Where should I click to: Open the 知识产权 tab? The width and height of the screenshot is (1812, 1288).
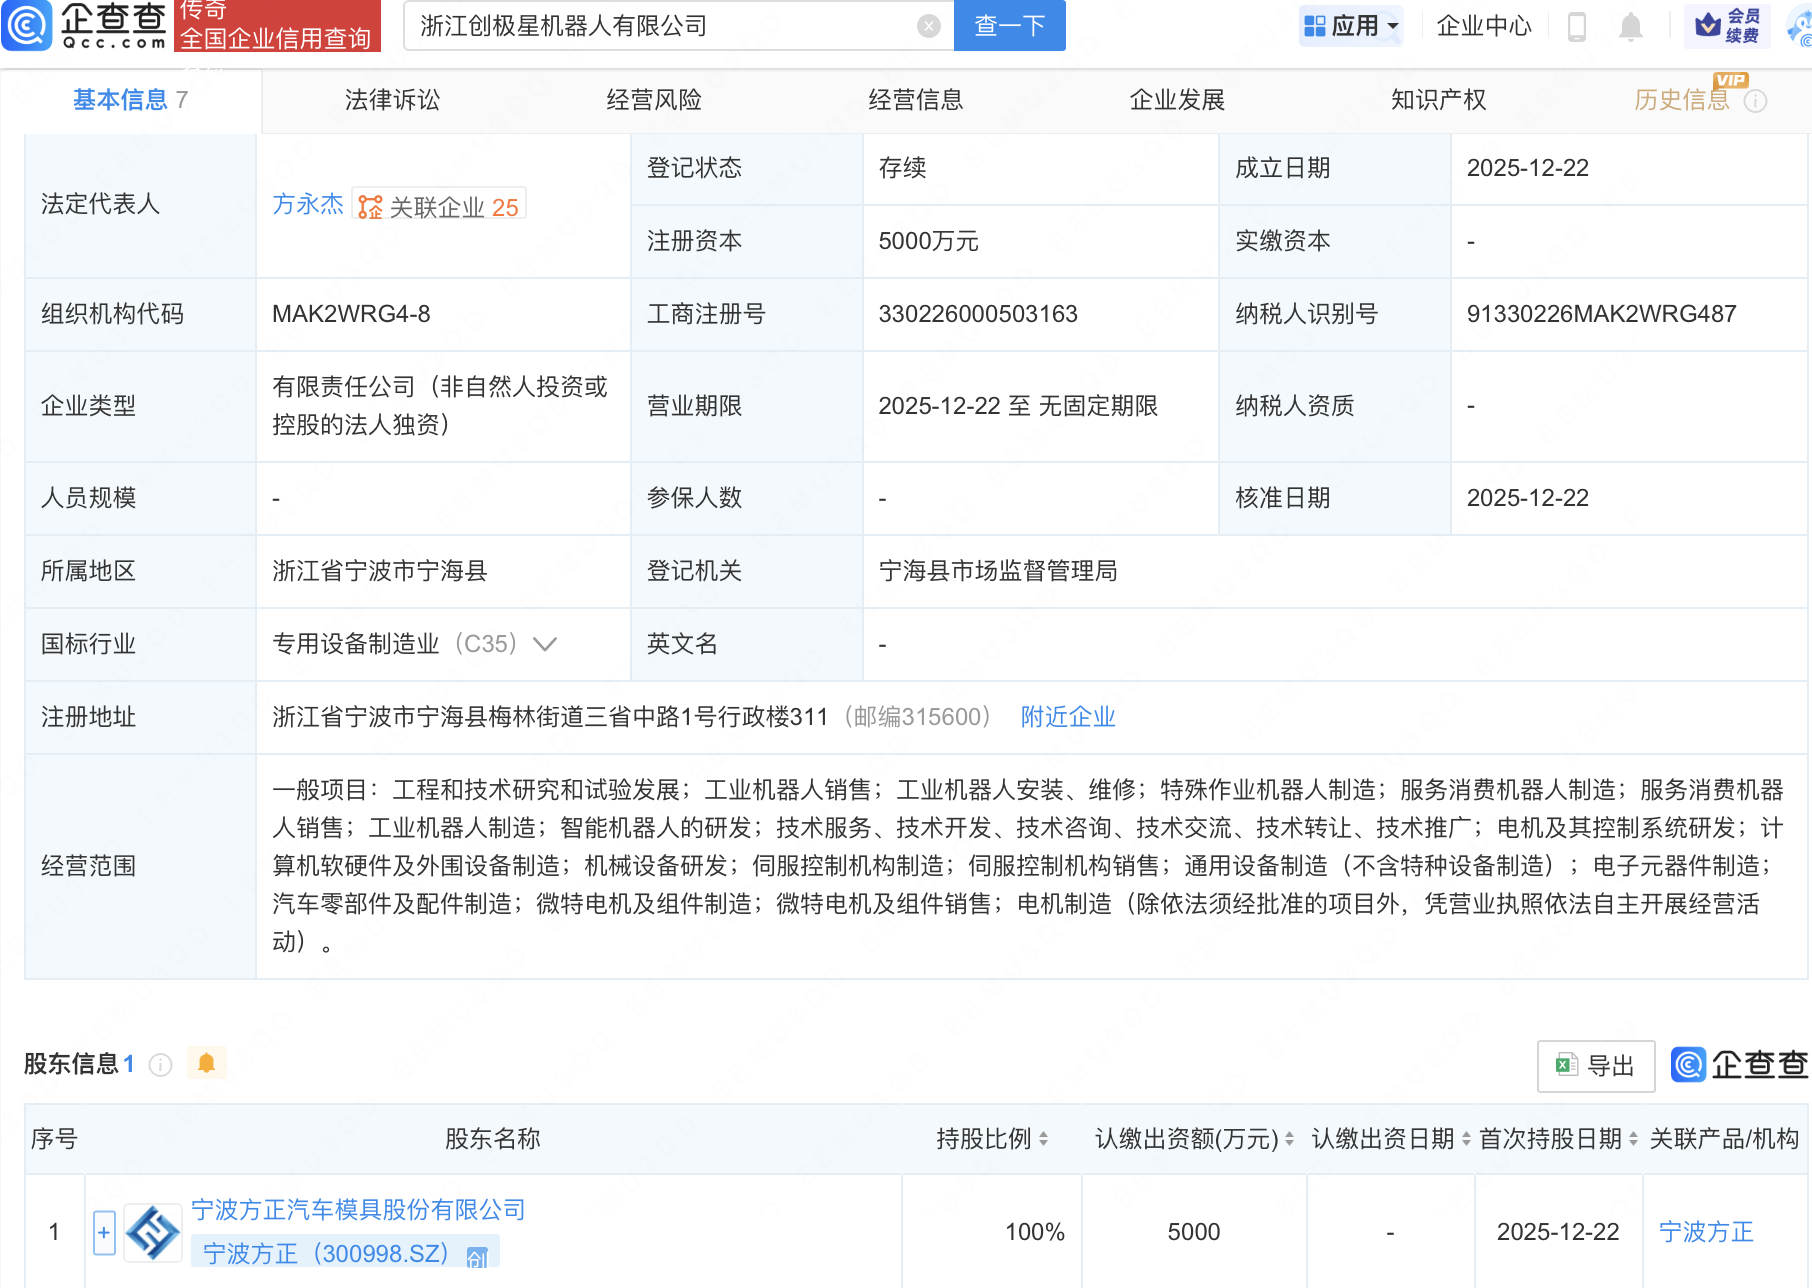1438,100
